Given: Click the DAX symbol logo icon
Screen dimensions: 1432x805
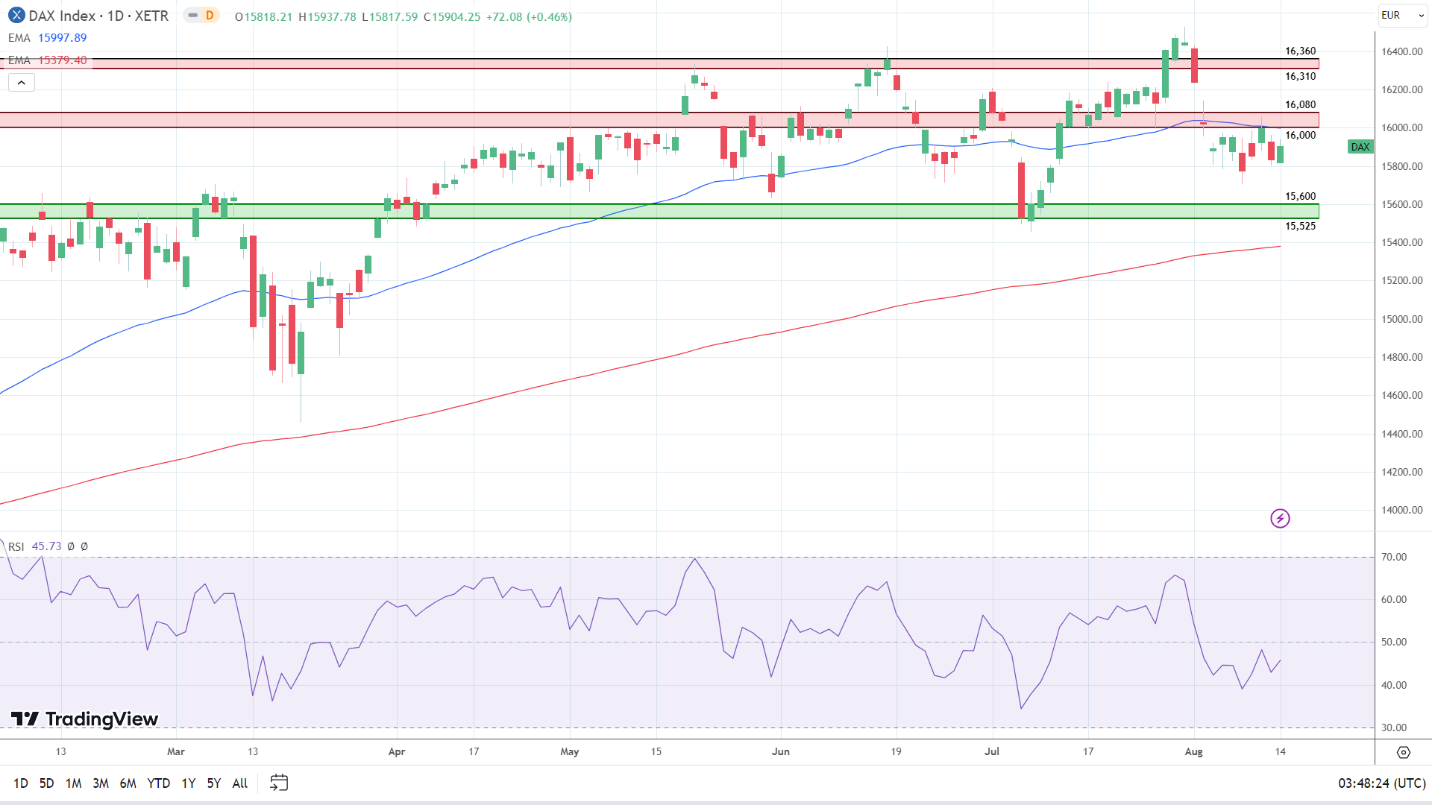Looking at the screenshot, I should (x=16, y=16).
